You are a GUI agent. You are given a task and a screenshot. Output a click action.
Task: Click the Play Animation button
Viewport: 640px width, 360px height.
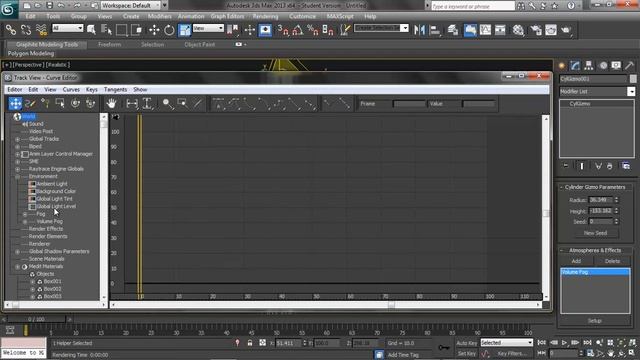(x=564, y=343)
